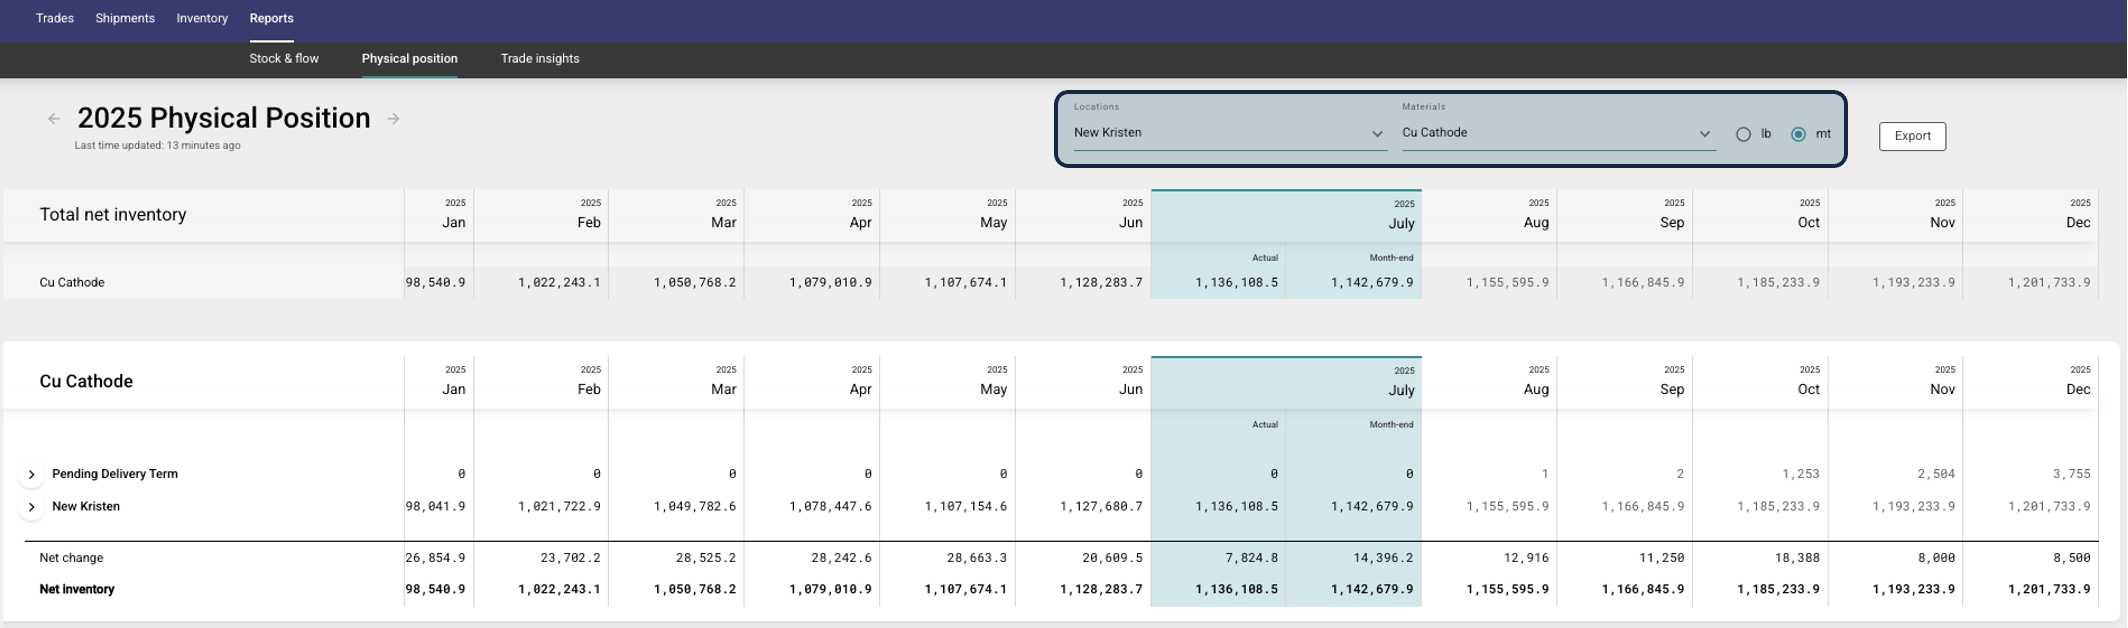2128x628 pixels.
Task: Select the mt unit radio button
Action: pyautogui.click(x=1798, y=134)
